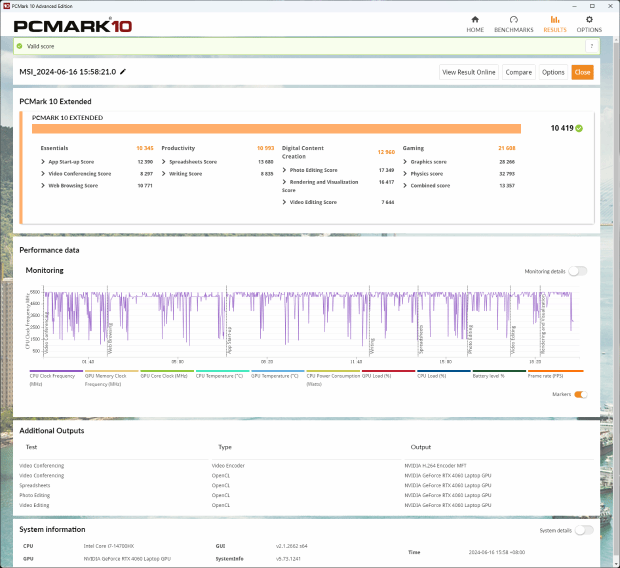This screenshot has height=568, width=620.
Task: Open the Options gear icon
Action: pos(589,19)
